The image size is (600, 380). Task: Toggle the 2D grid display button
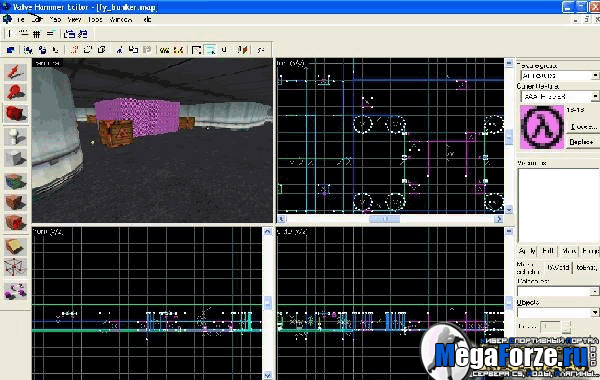click(37, 34)
